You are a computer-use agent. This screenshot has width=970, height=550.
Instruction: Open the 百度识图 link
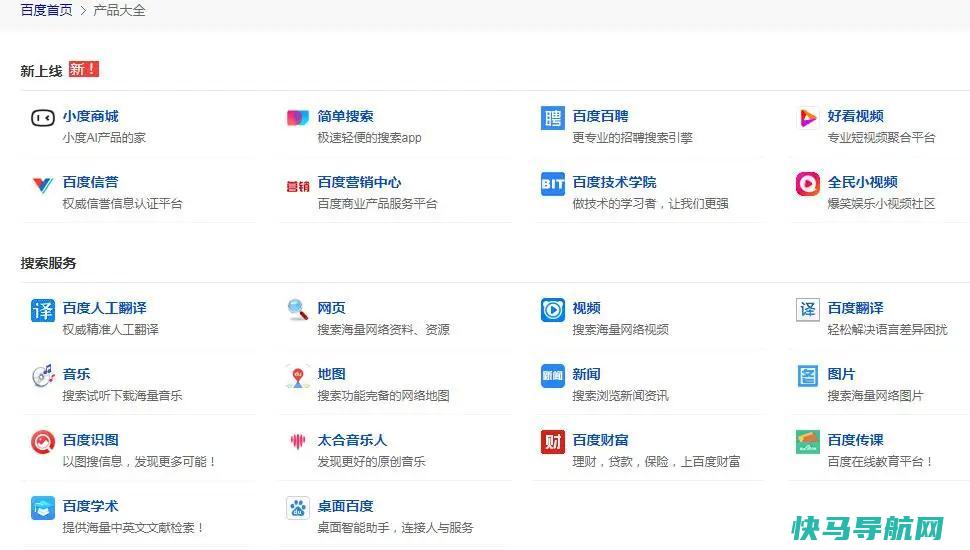point(90,440)
